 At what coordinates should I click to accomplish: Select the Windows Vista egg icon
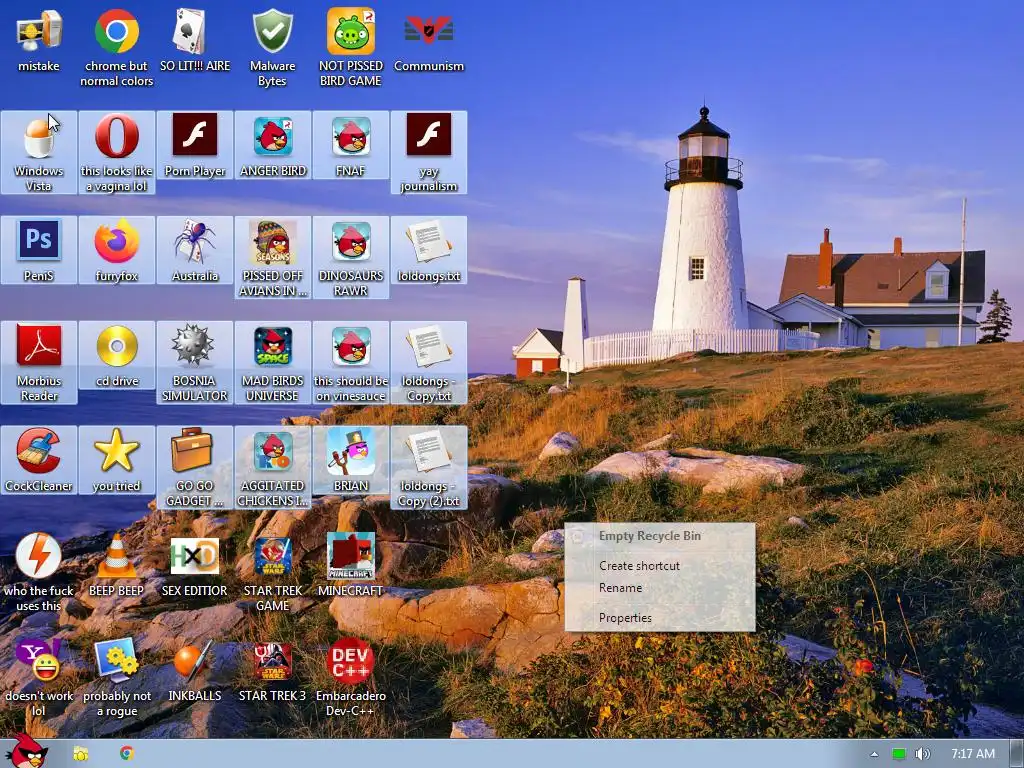pos(39,152)
